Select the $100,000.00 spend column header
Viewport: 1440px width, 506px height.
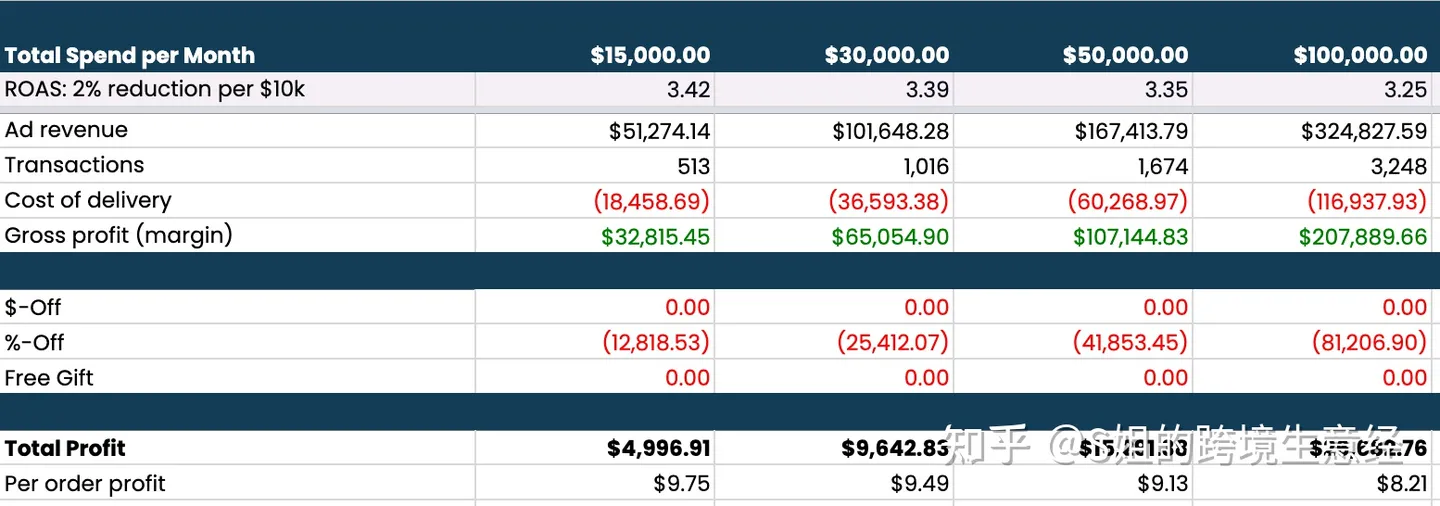pos(1360,56)
